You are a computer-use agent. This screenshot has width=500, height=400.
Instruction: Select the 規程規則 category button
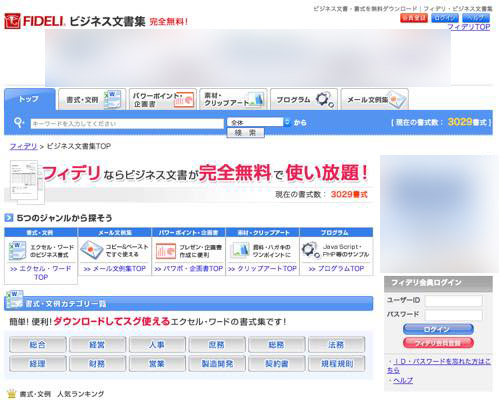coord(336,363)
